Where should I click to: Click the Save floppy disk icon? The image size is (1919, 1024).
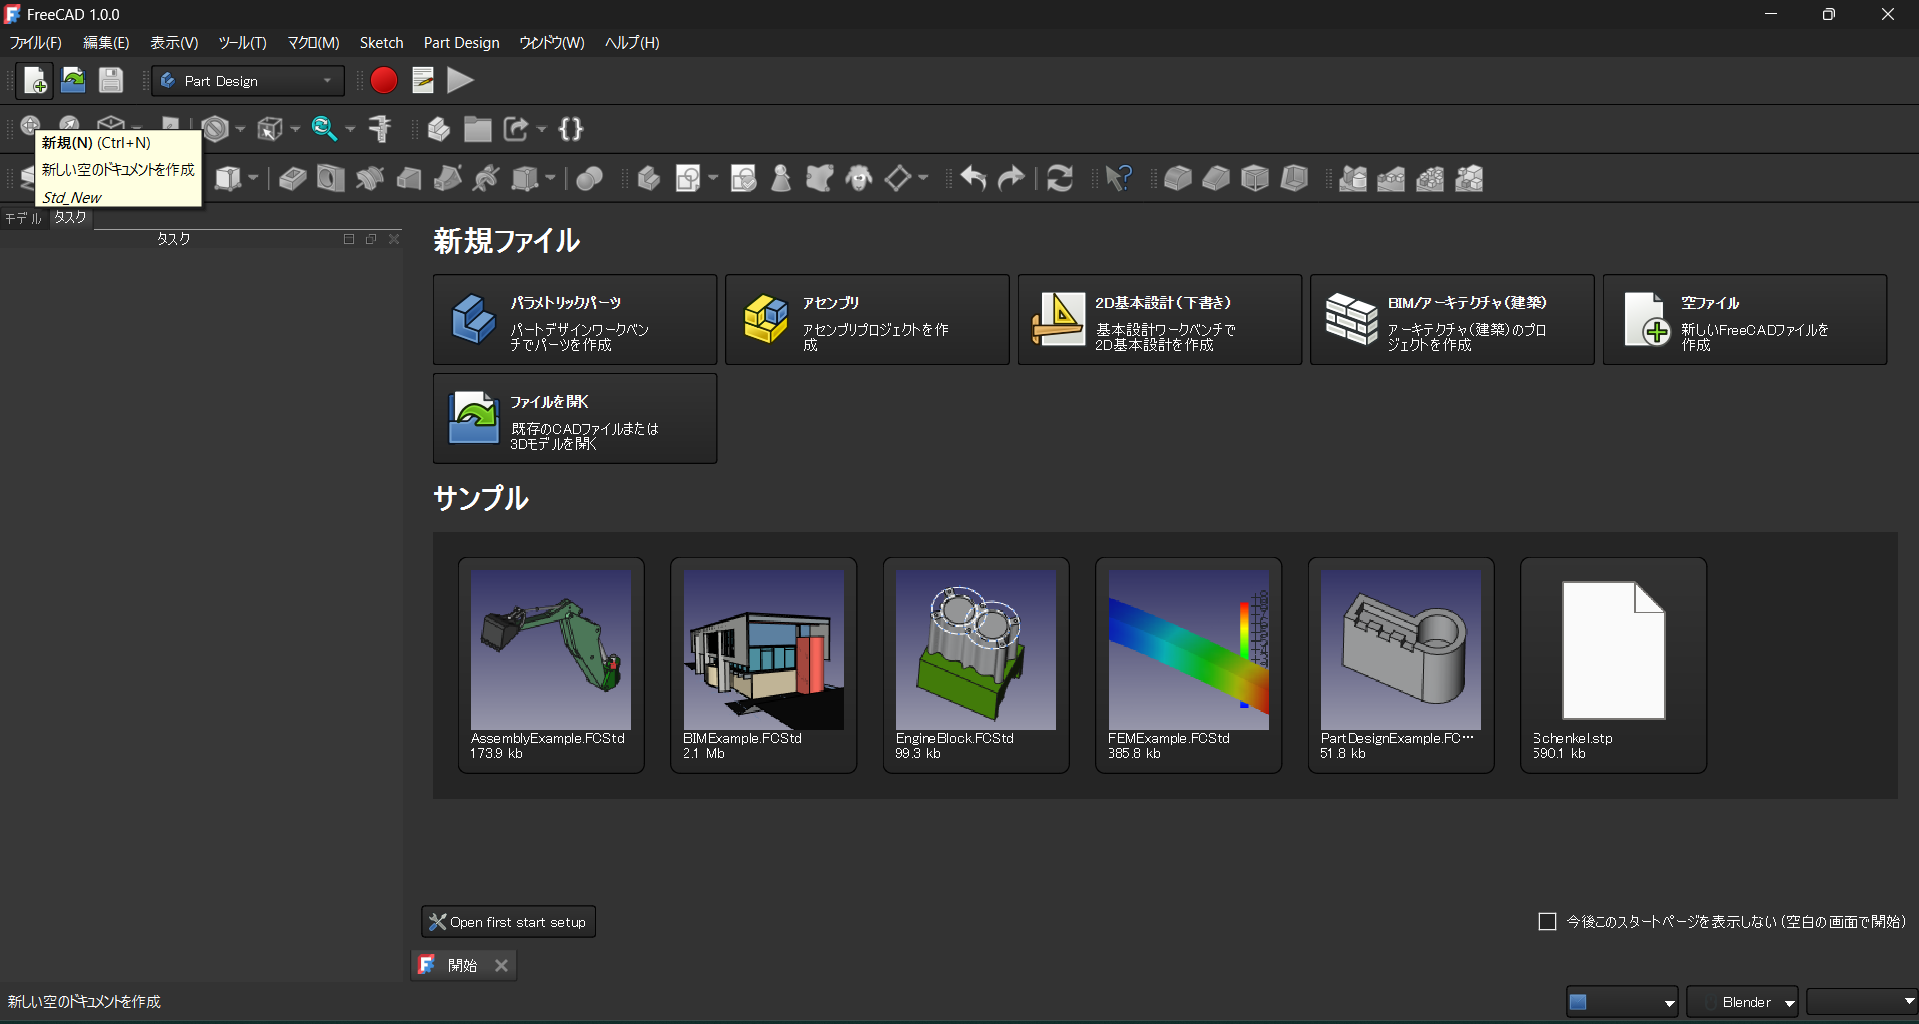coord(111,80)
